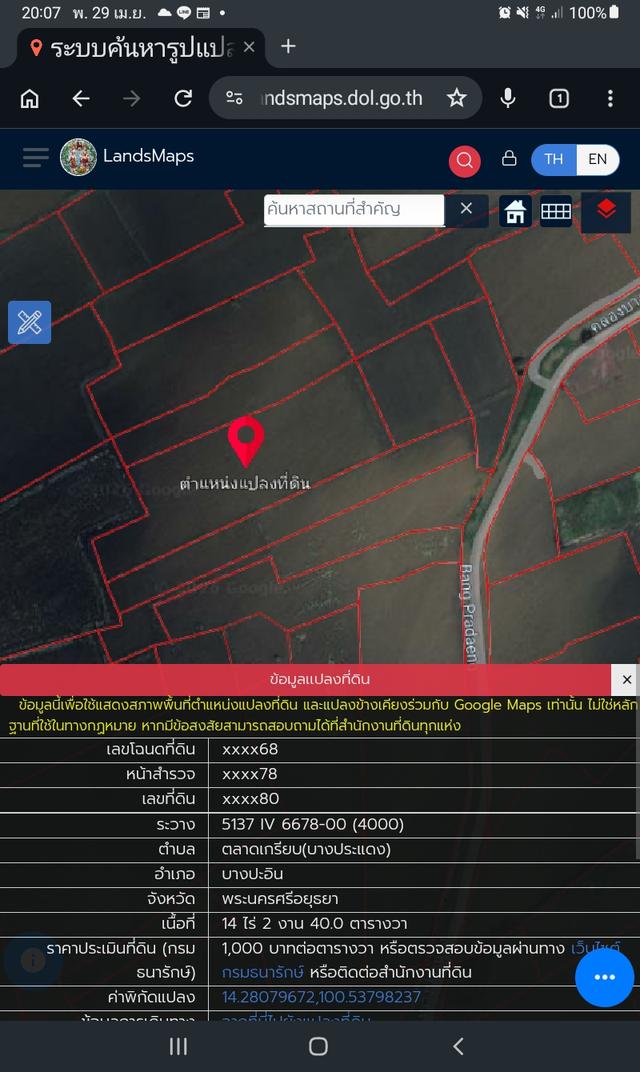Go back with the browser back arrow
This screenshot has width=640, height=1072.
[x=81, y=98]
